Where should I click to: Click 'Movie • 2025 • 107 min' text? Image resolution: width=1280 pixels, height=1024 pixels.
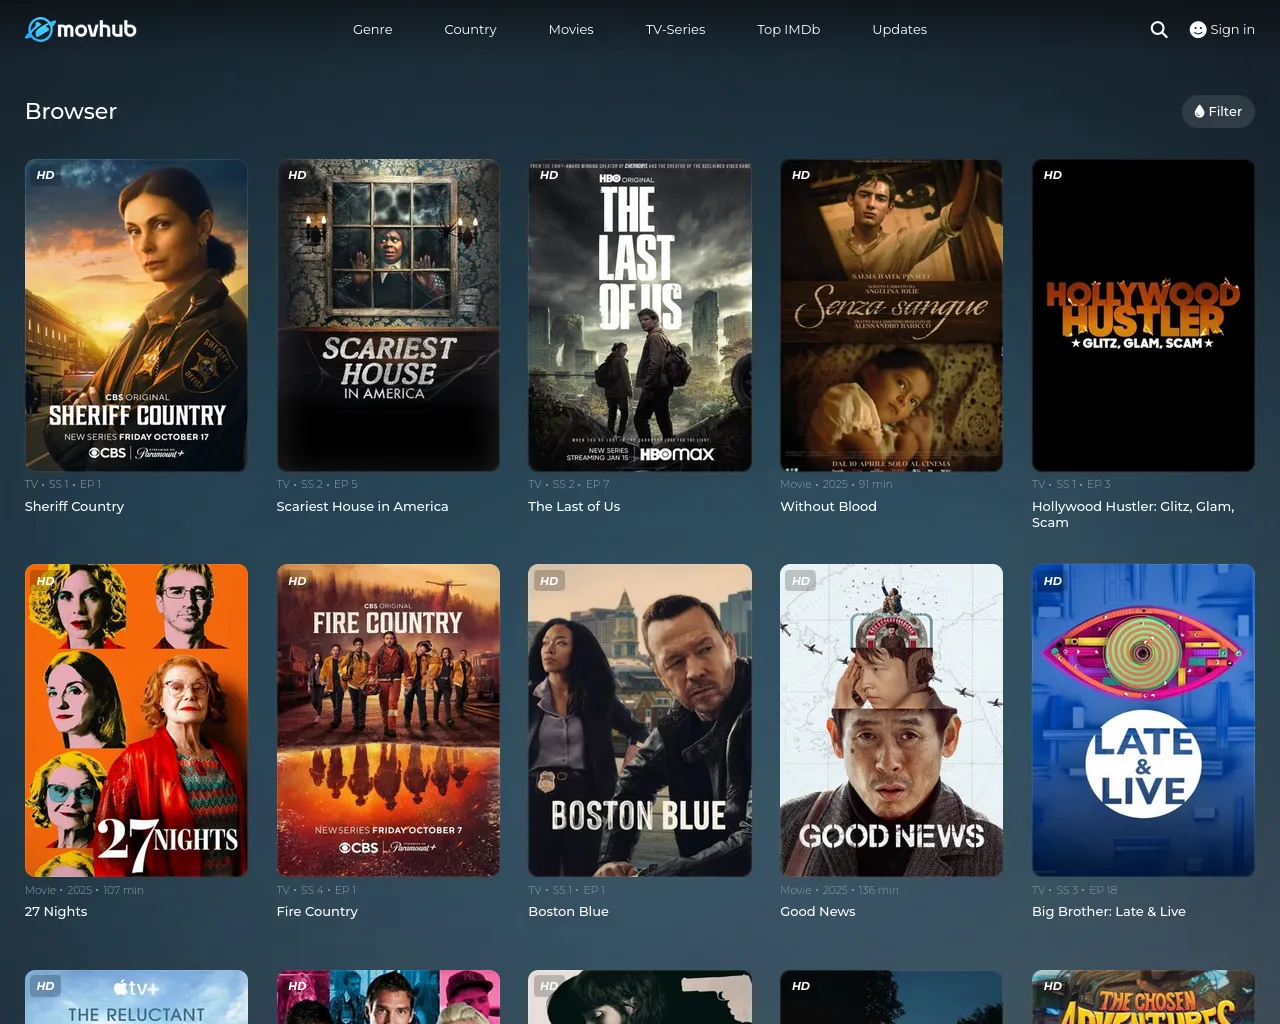[x=84, y=890]
